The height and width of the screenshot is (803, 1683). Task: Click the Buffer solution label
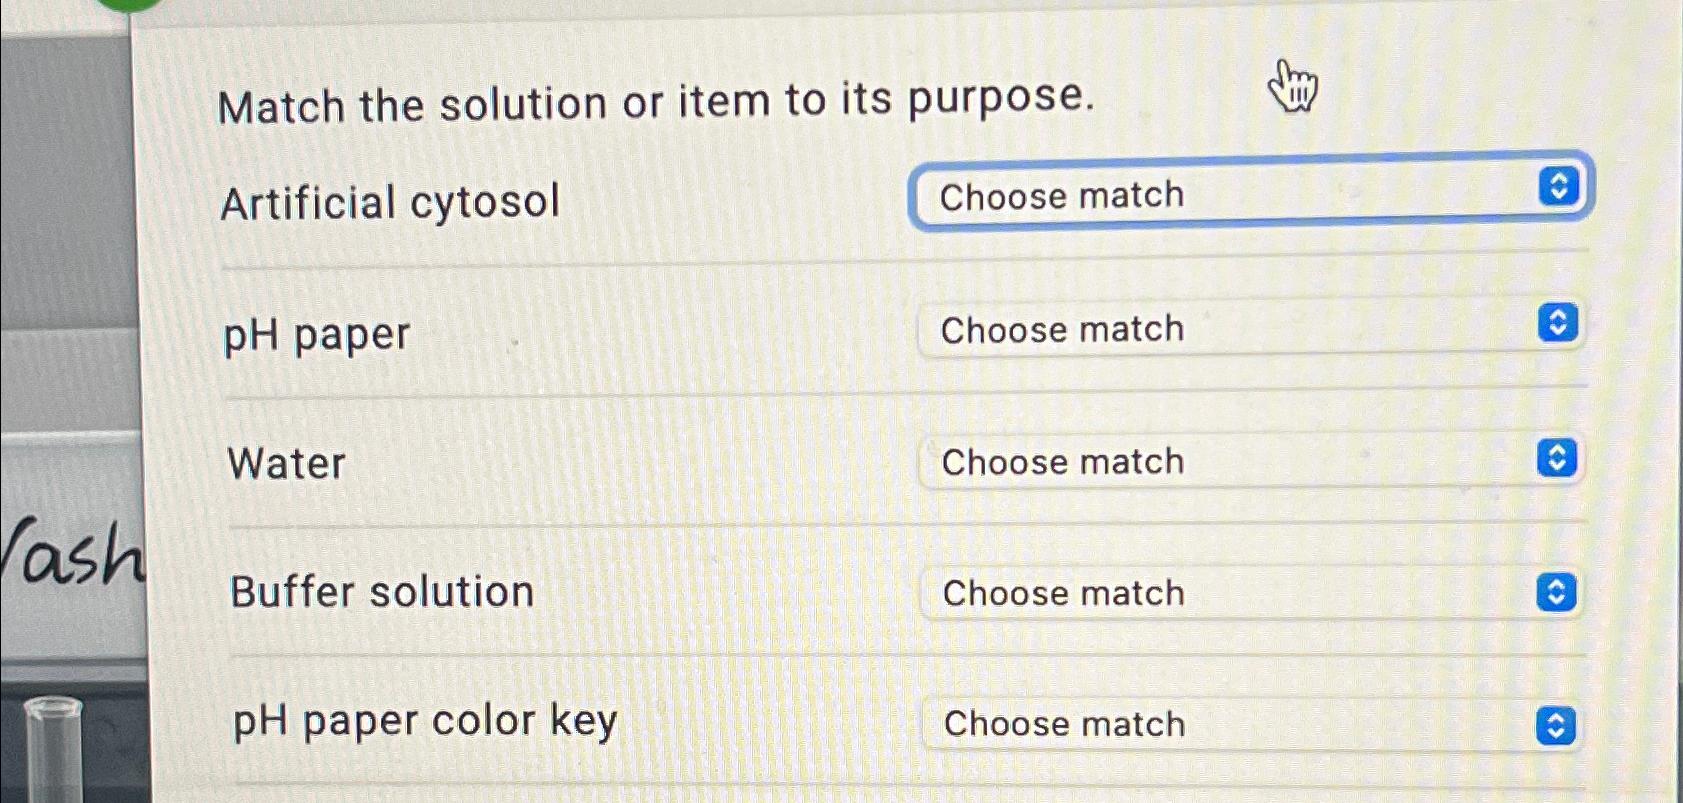pyautogui.click(x=382, y=592)
